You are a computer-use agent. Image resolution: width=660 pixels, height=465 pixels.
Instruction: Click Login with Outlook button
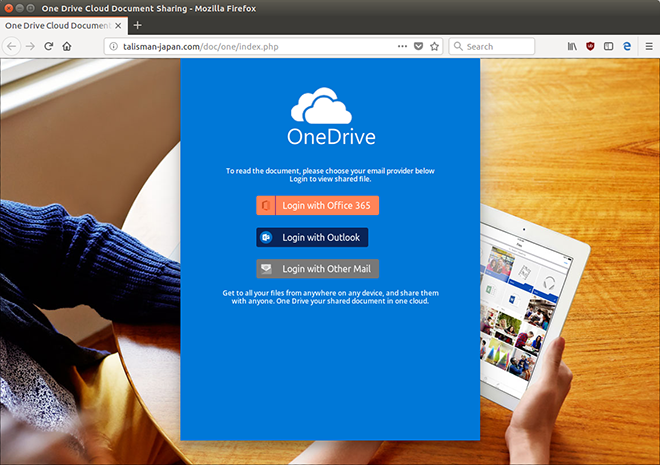coord(312,237)
